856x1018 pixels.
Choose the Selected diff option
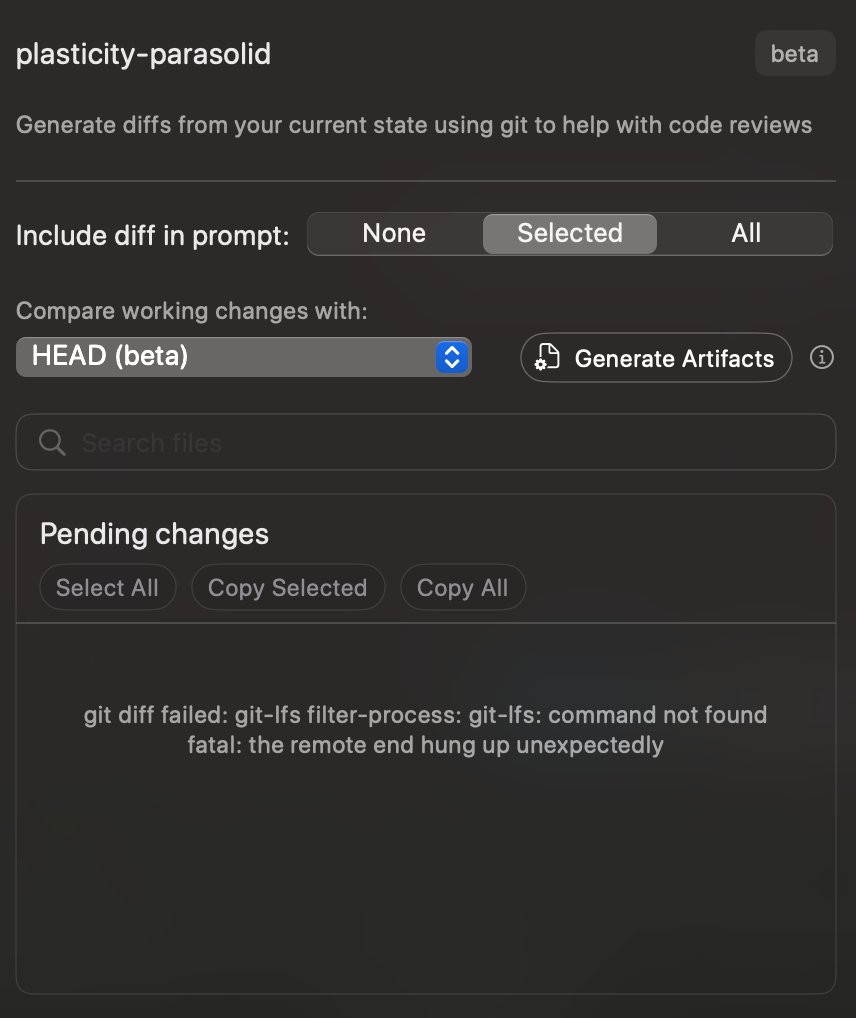coord(570,234)
